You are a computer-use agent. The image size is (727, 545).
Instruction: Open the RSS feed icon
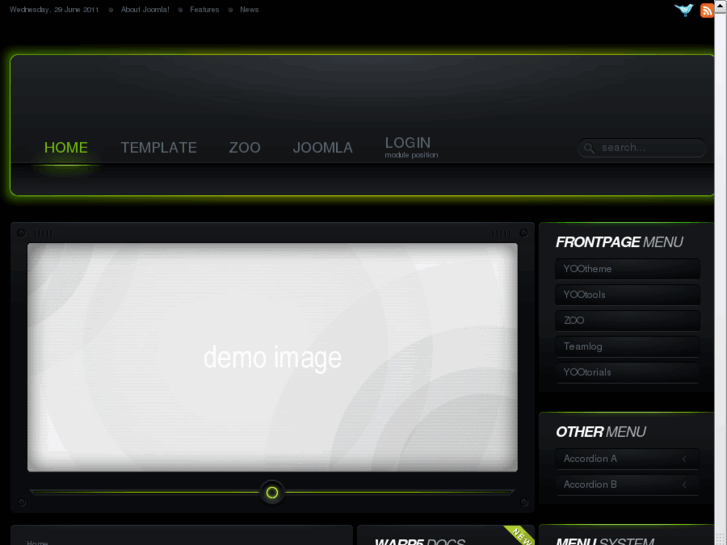(x=707, y=10)
